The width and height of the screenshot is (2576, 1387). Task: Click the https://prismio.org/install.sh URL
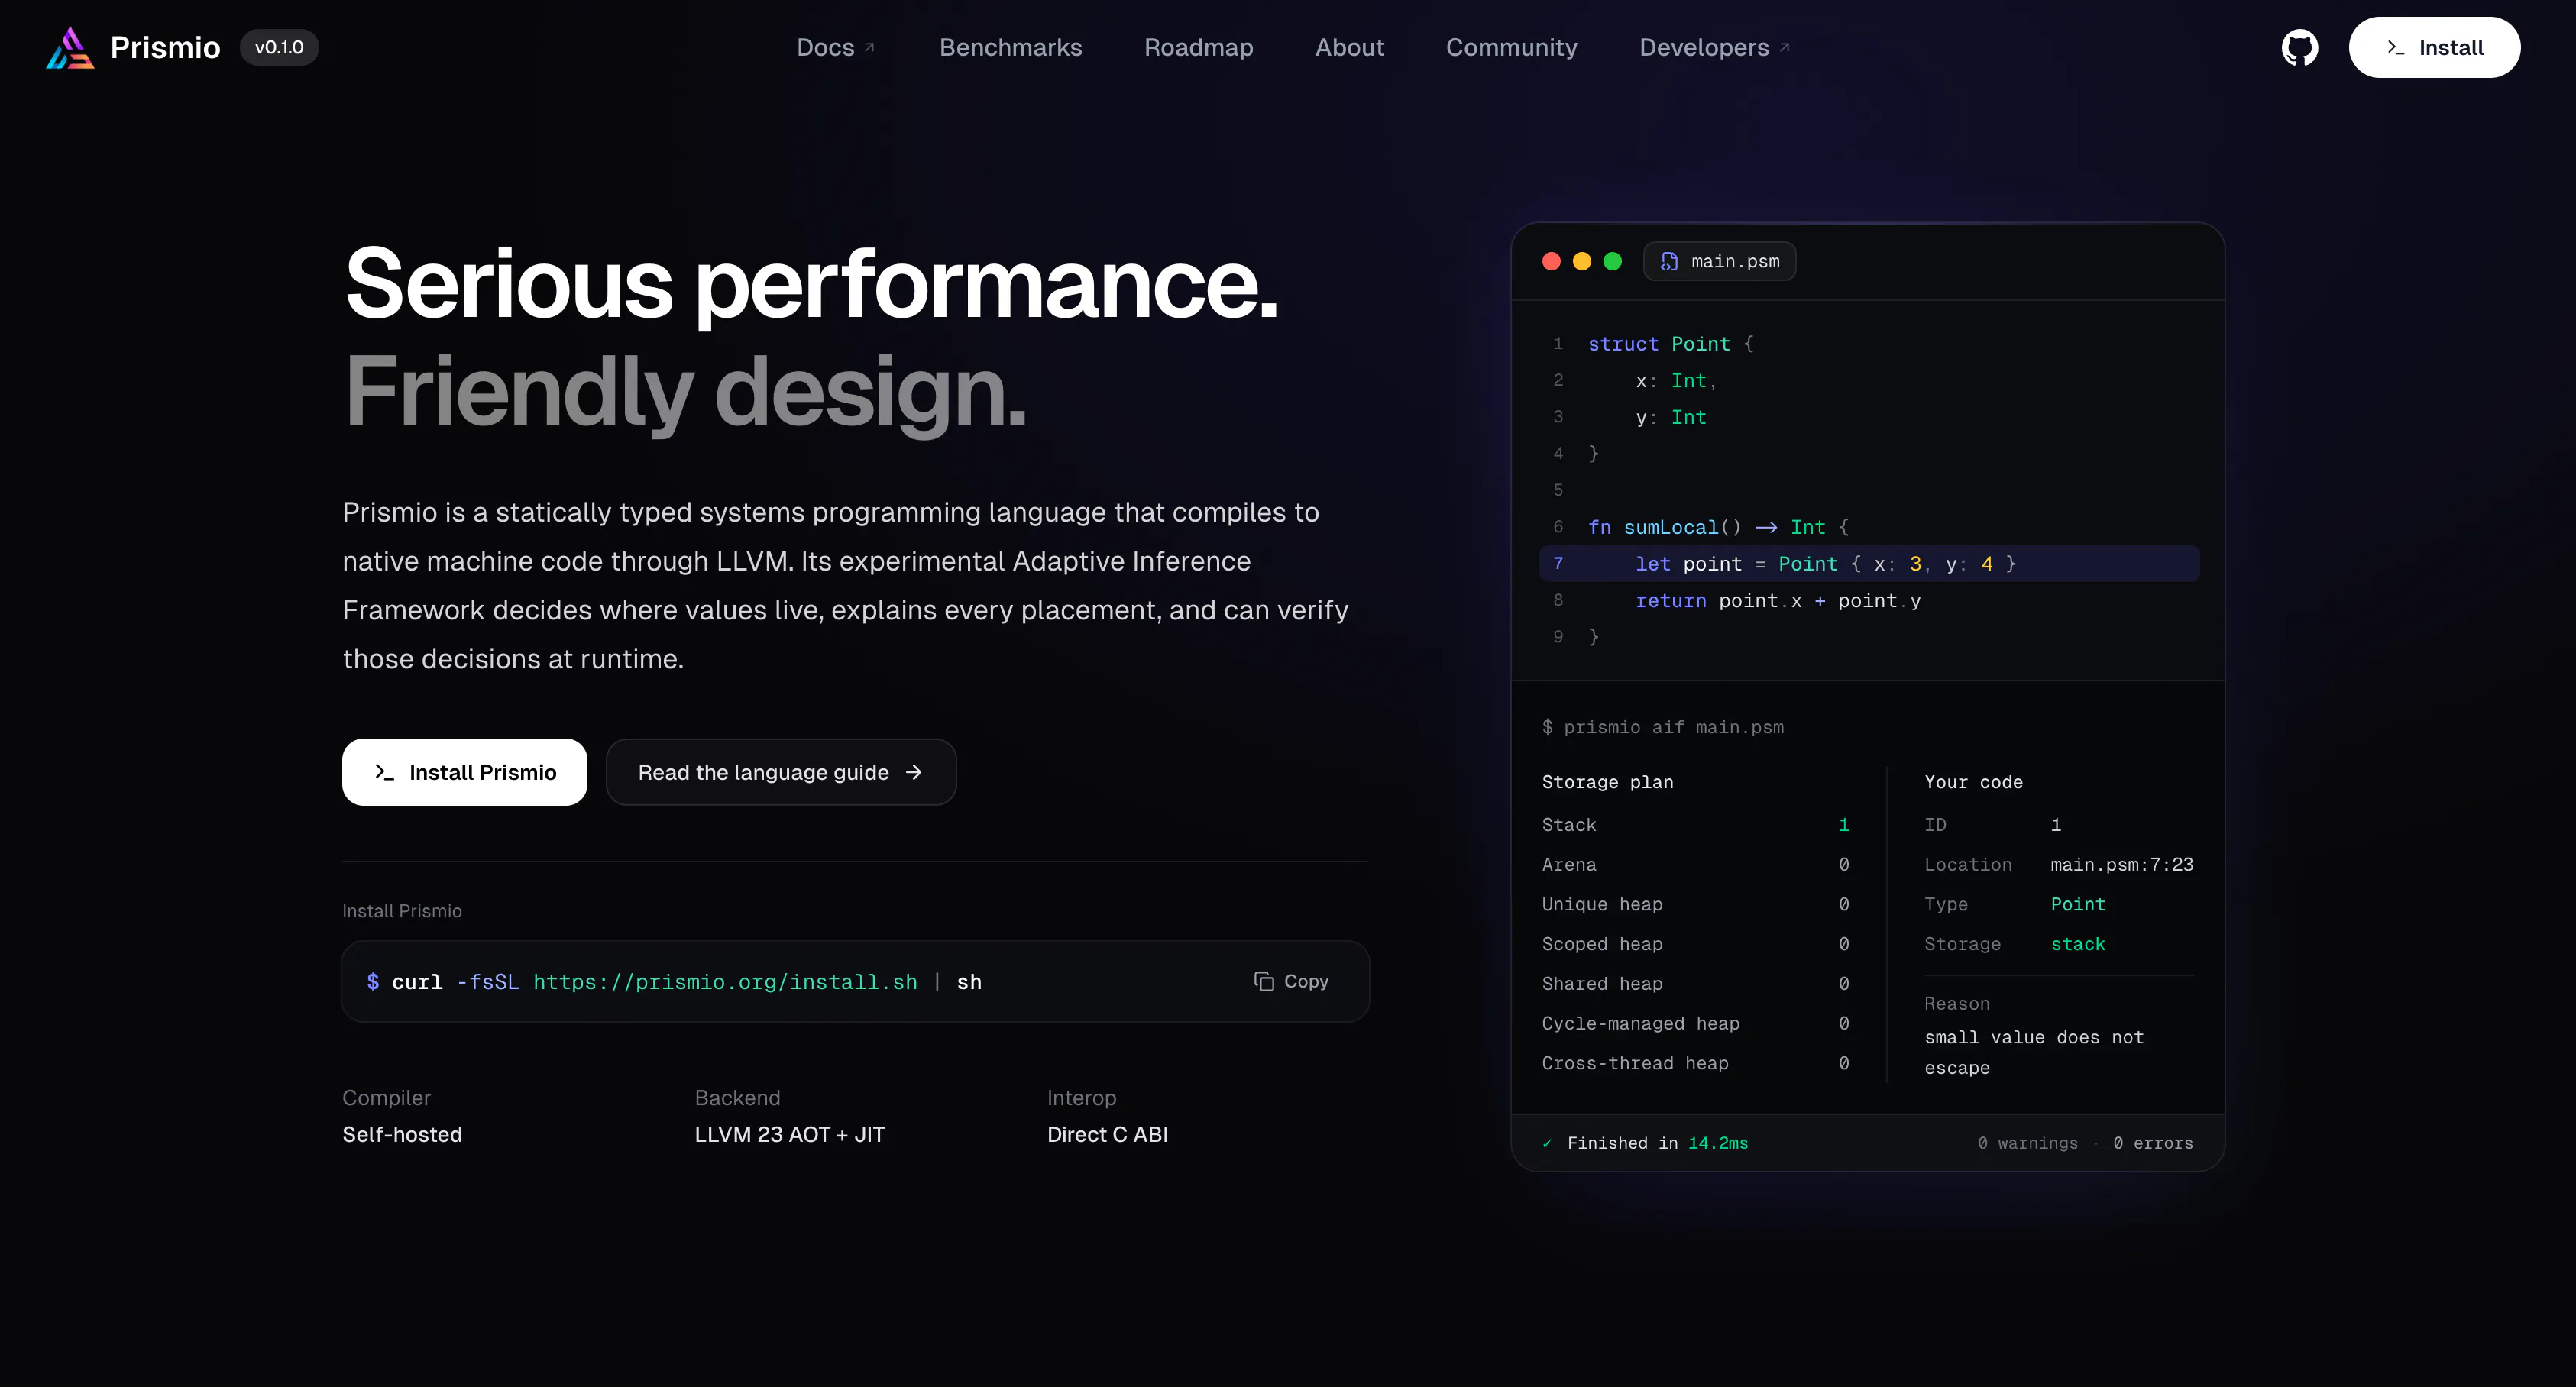(x=725, y=982)
